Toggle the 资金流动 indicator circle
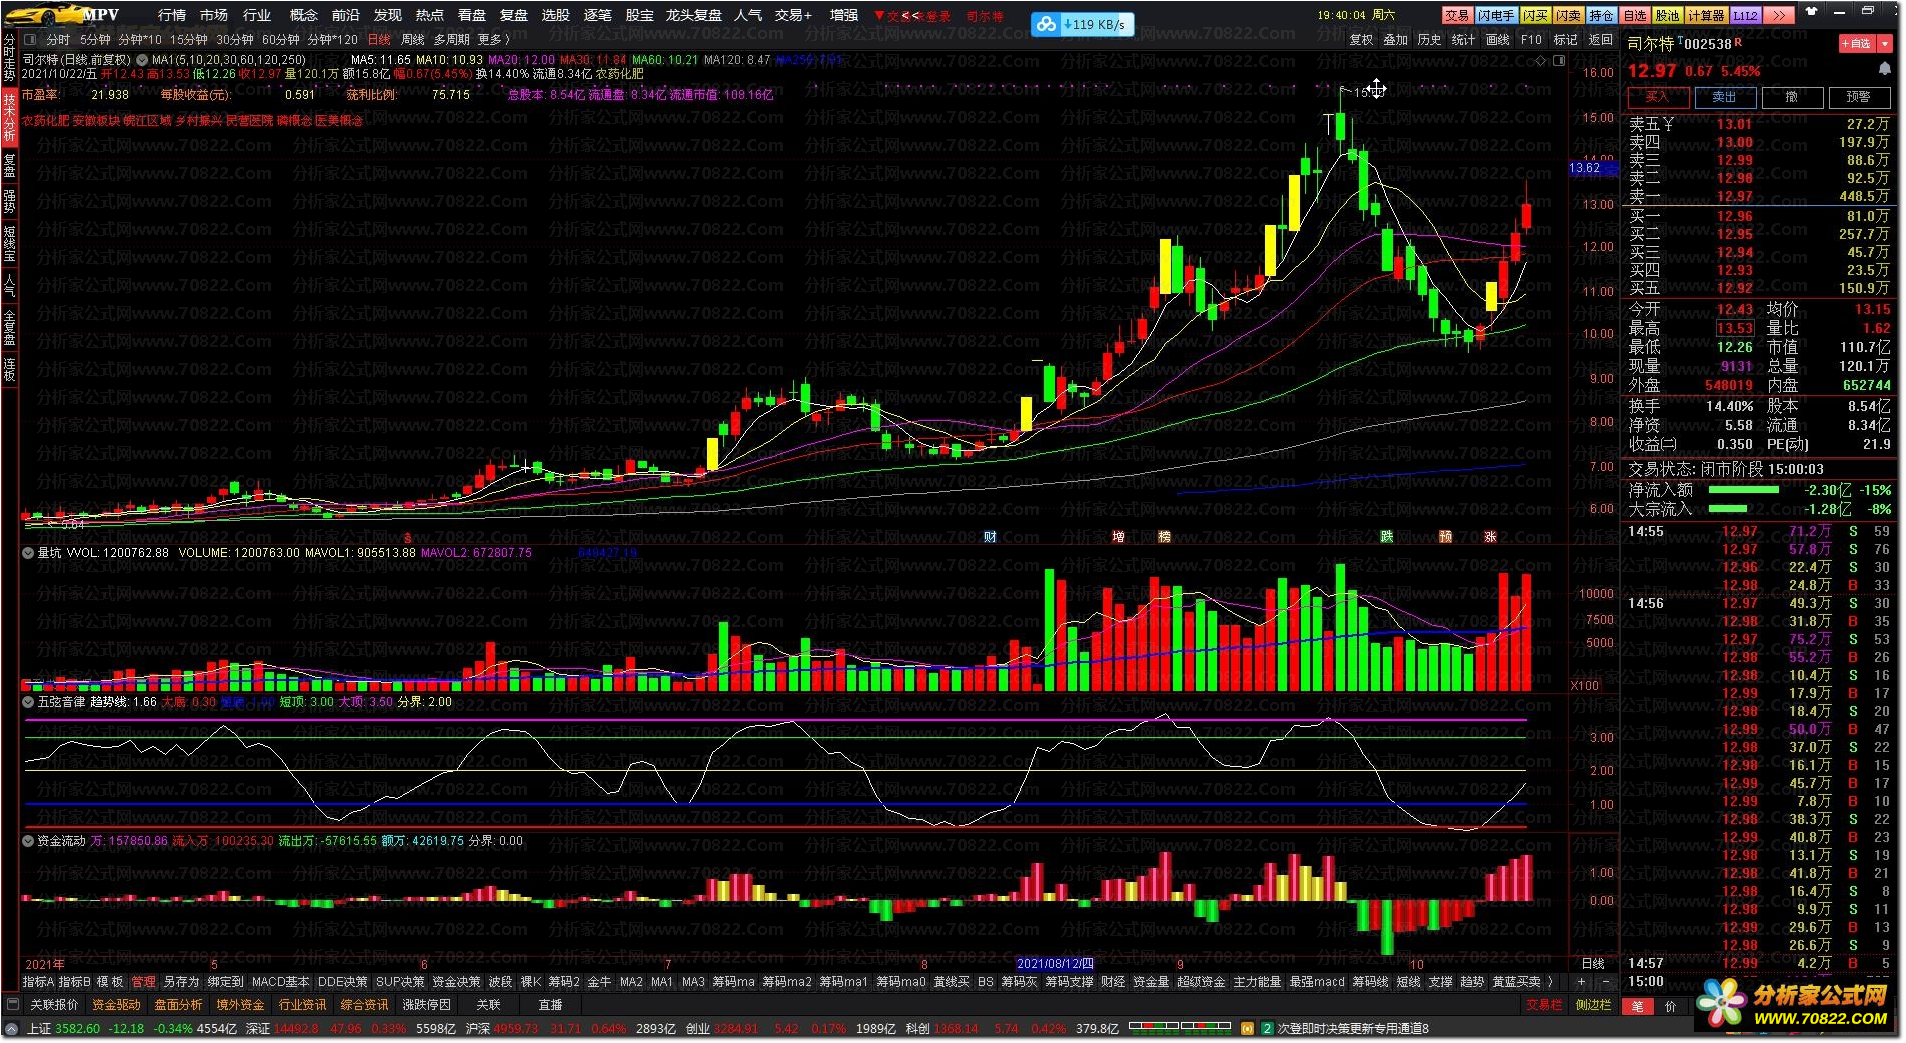1906x1043 pixels. pyautogui.click(x=29, y=841)
